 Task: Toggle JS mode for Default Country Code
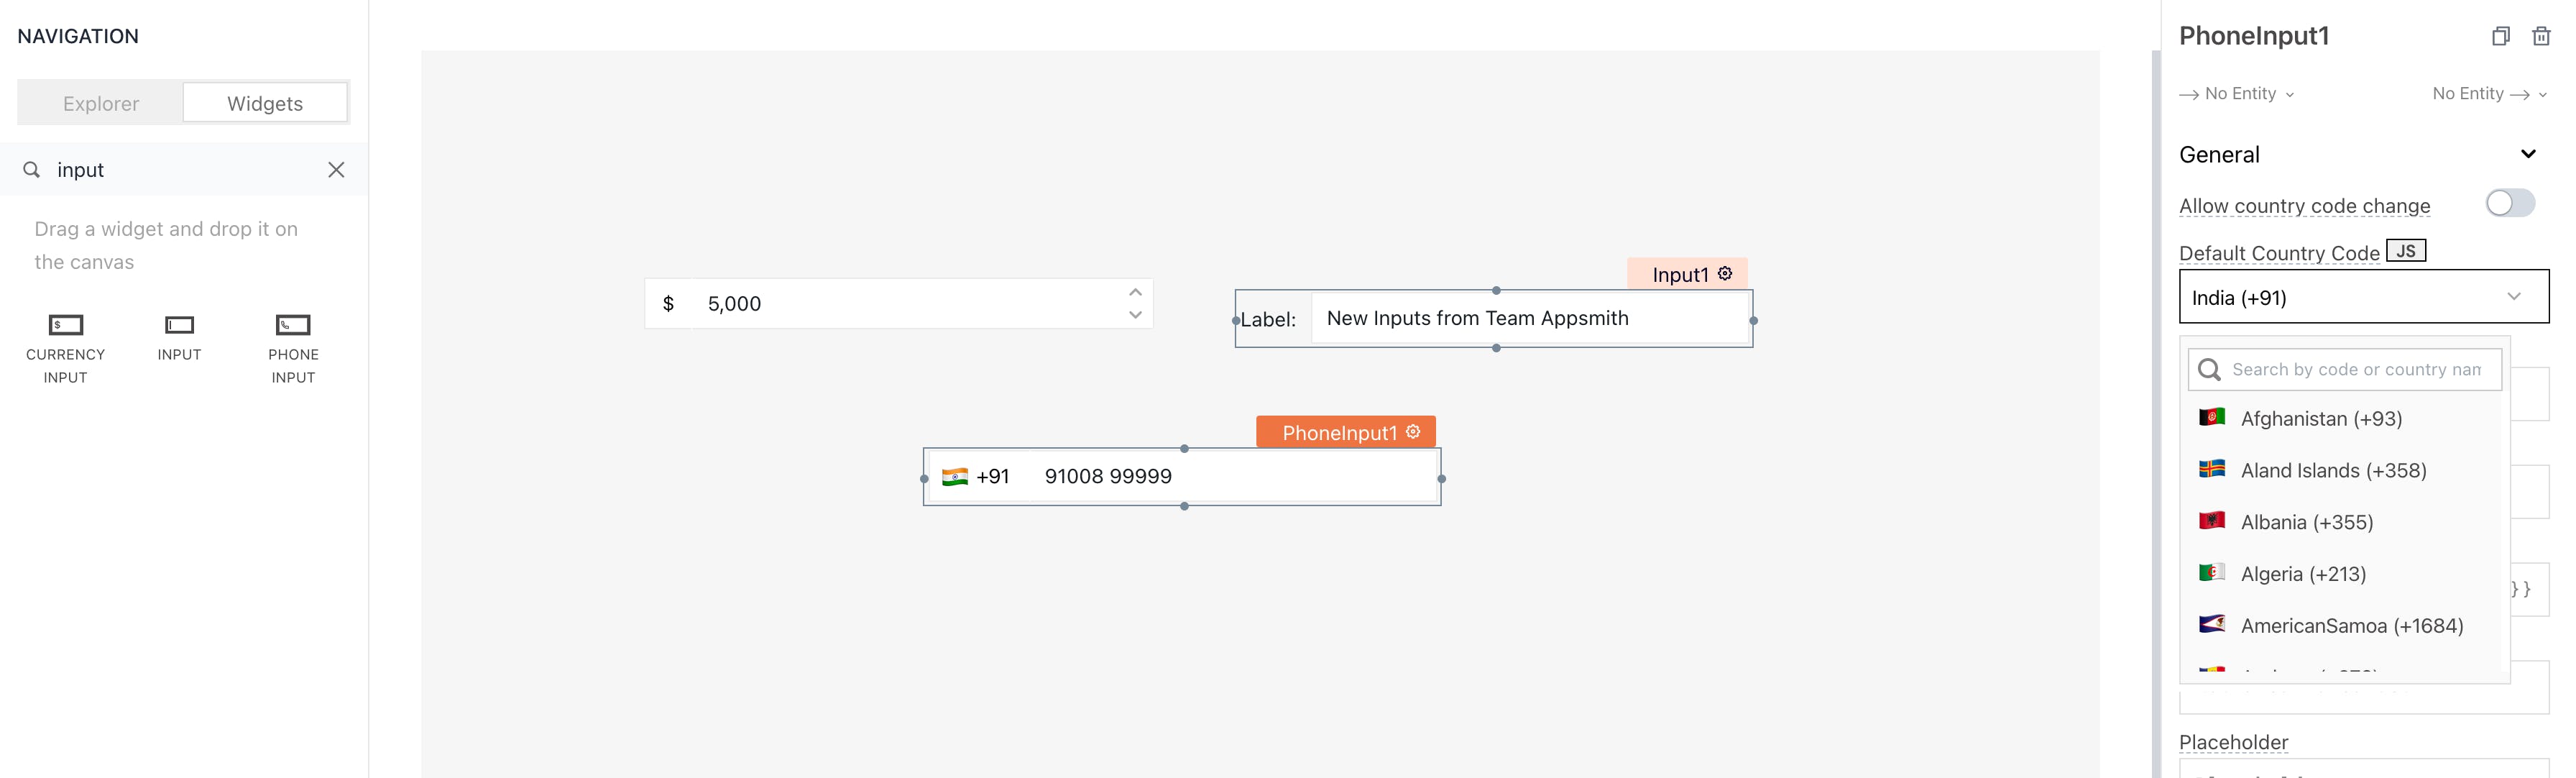(2405, 251)
